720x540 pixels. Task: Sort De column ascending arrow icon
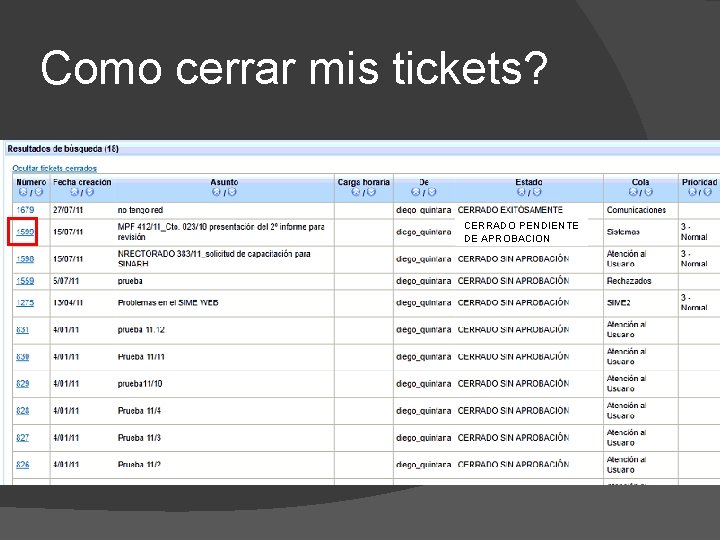(416, 192)
